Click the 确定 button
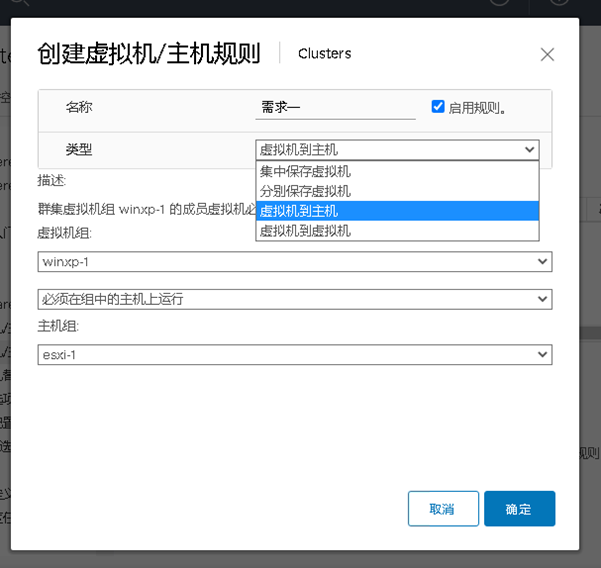The height and width of the screenshot is (568, 601). point(519,509)
